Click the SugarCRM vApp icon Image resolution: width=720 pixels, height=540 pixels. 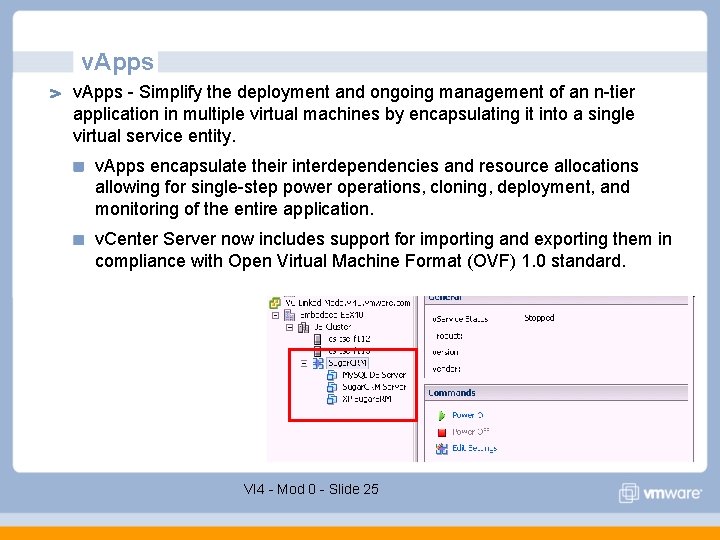coord(318,363)
